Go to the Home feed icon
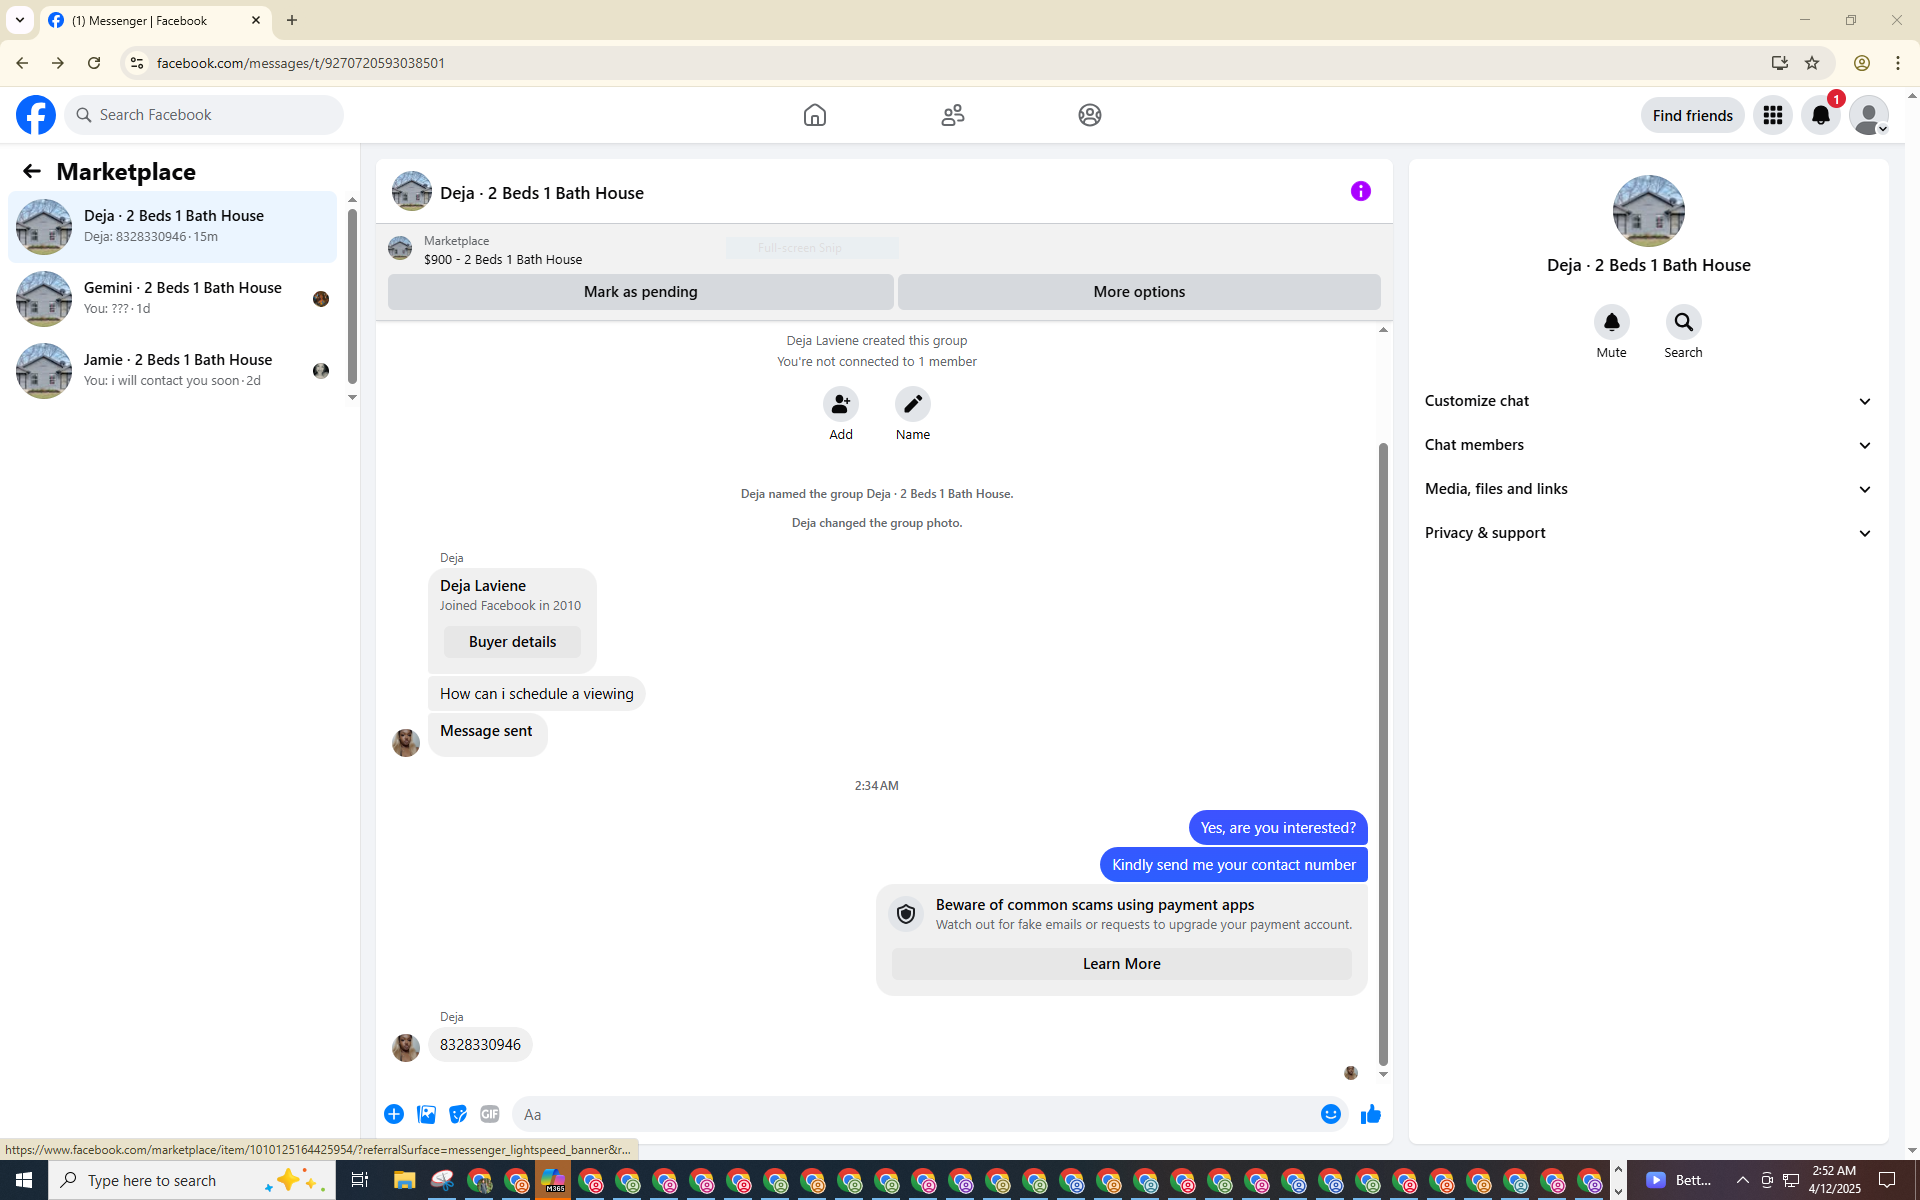Image resolution: width=1920 pixels, height=1200 pixels. pyautogui.click(x=815, y=115)
